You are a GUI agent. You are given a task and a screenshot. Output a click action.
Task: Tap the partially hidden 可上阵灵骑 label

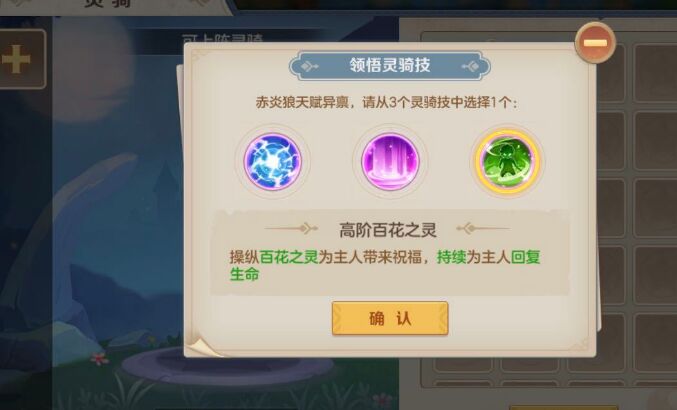(223, 39)
